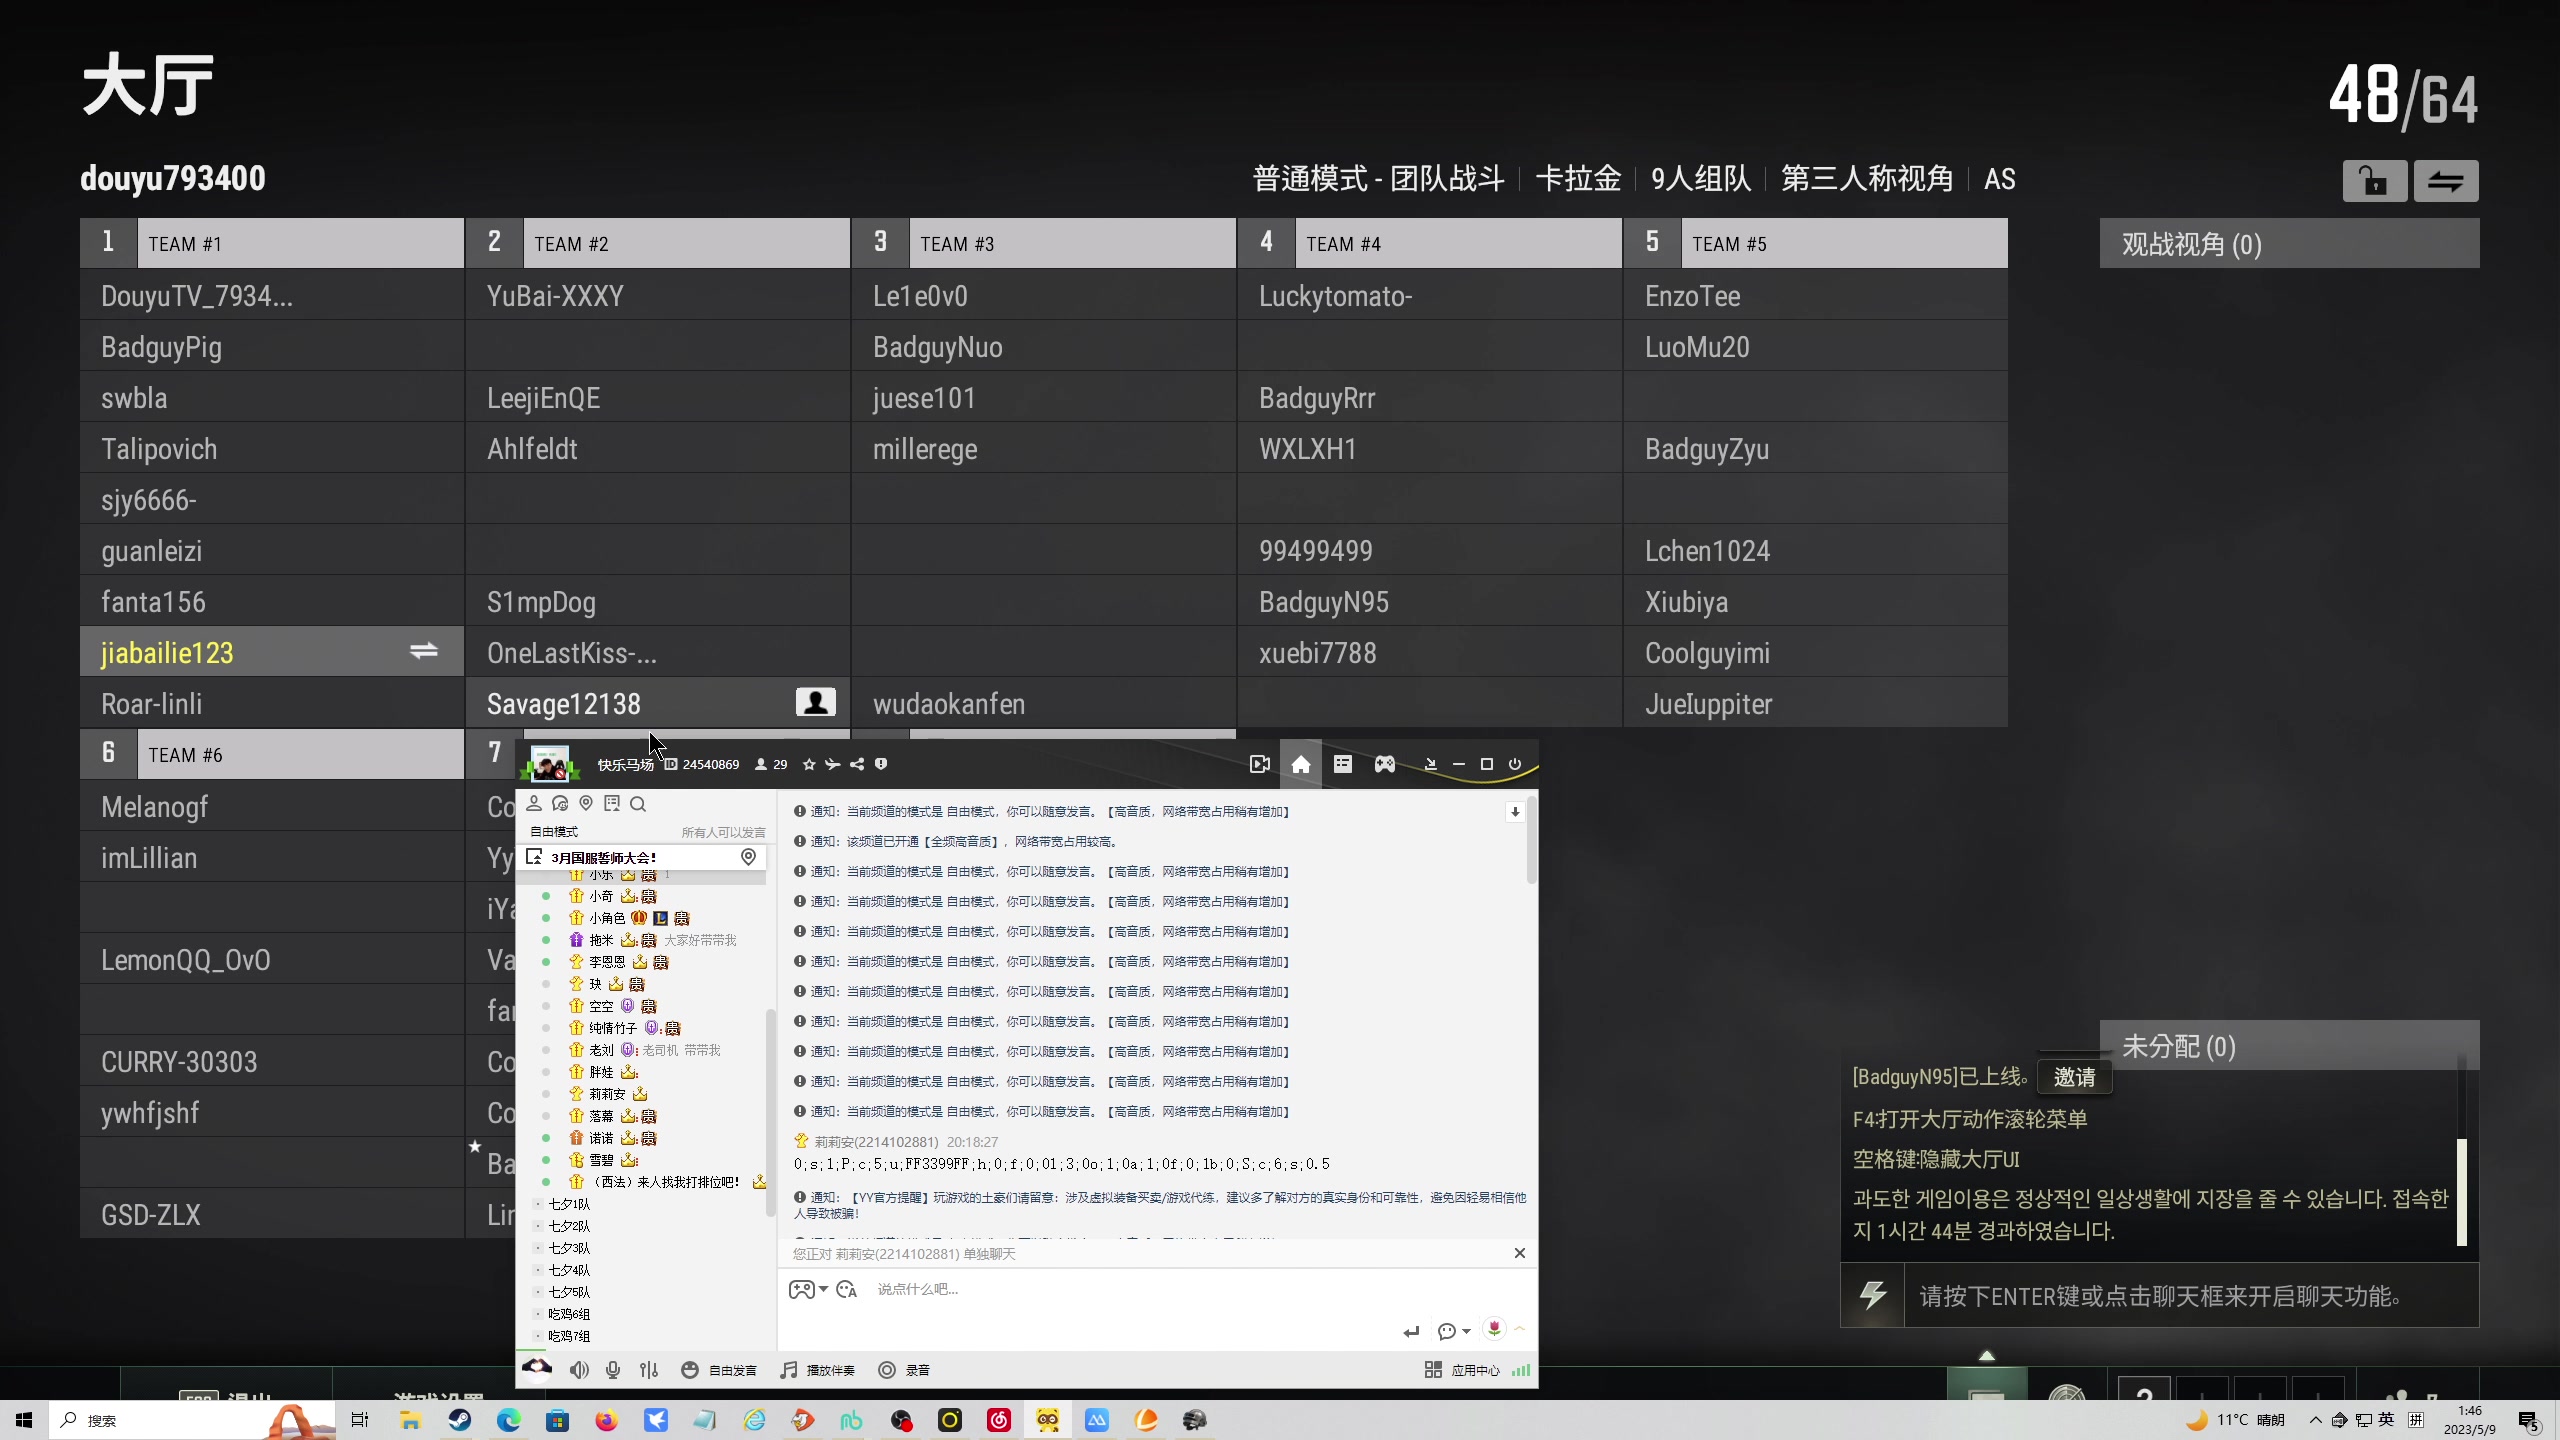
Task: Select user 莉莉安 in channel list
Action: tap(607, 1094)
